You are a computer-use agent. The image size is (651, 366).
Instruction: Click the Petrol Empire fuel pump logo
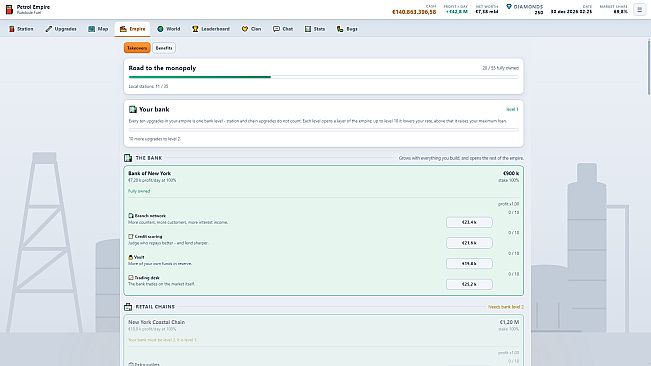tap(9, 9)
